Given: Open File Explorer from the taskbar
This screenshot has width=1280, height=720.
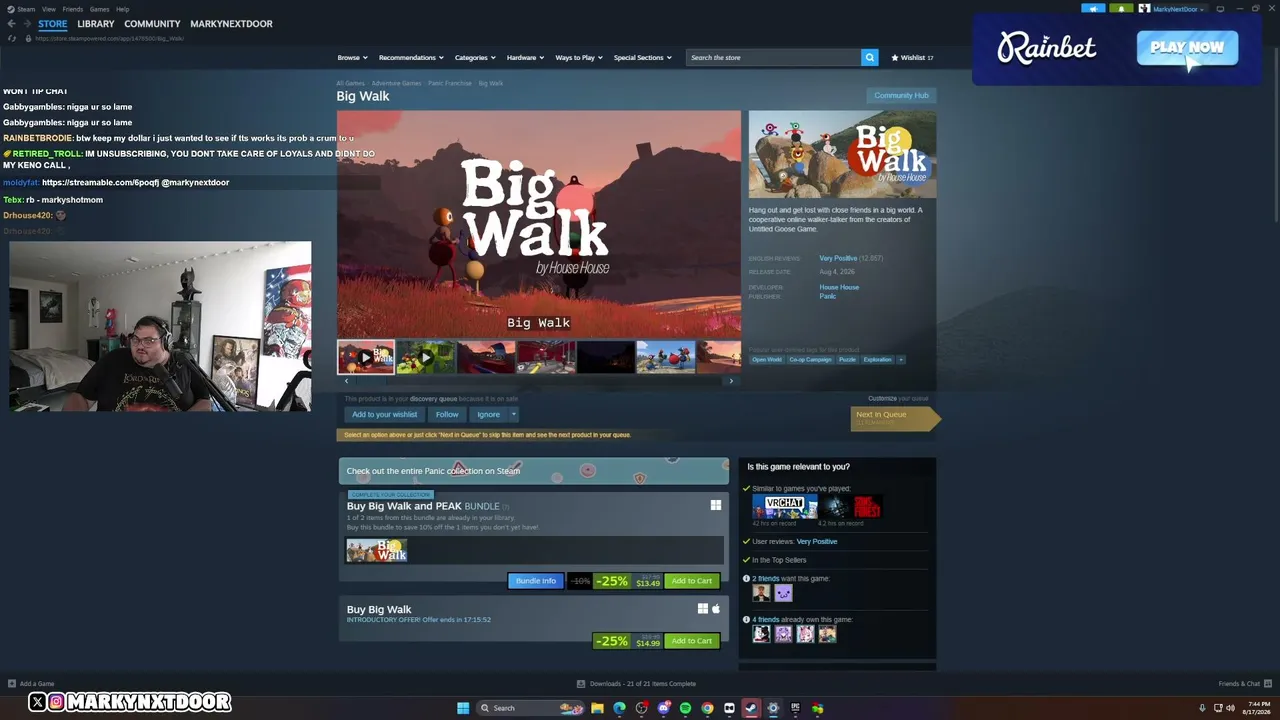Looking at the screenshot, I should pyautogui.click(x=597, y=708).
